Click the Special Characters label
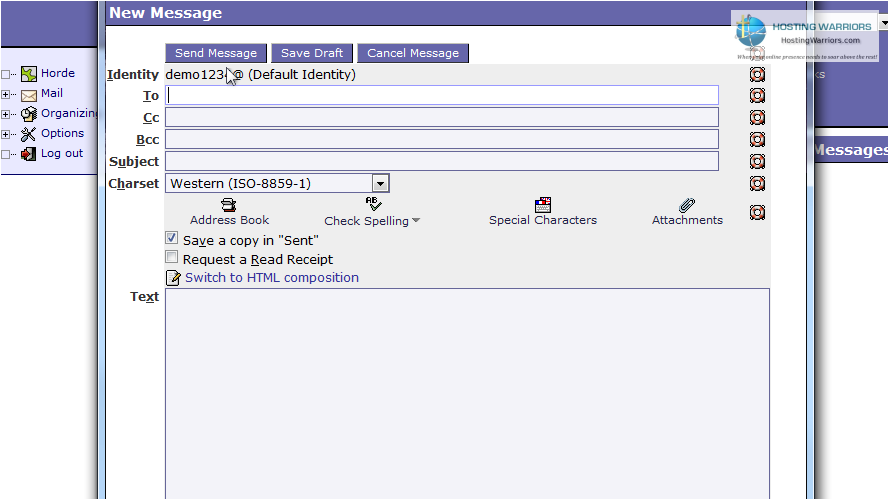The width and height of the screenshot is (889, 500). point(543,220)
